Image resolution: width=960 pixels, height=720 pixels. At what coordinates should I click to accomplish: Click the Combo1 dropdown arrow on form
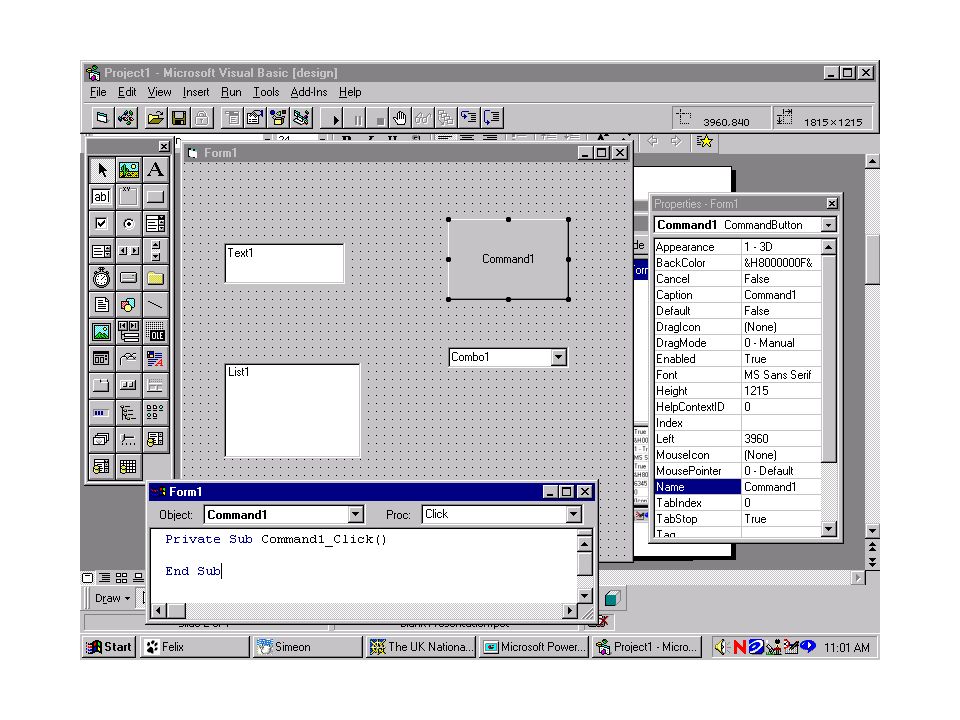558,357
